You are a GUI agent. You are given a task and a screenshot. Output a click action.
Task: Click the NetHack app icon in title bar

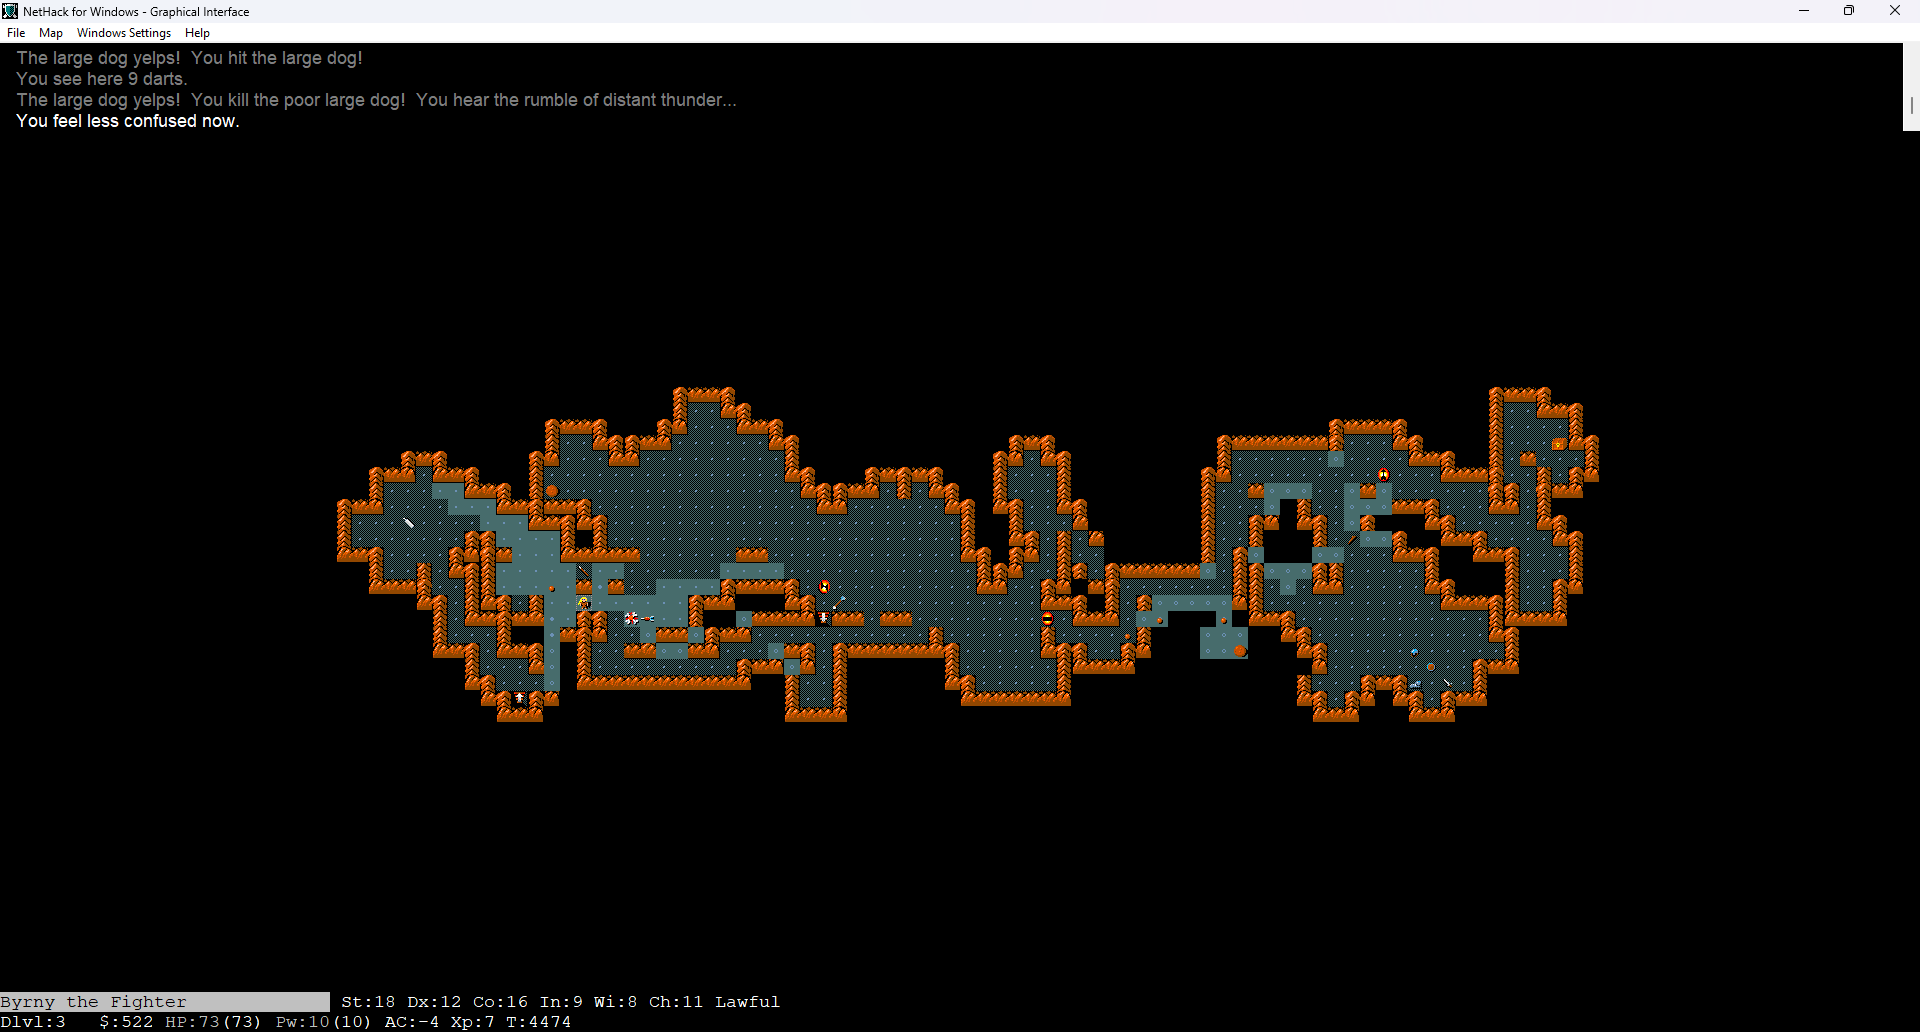pos(10,11)
